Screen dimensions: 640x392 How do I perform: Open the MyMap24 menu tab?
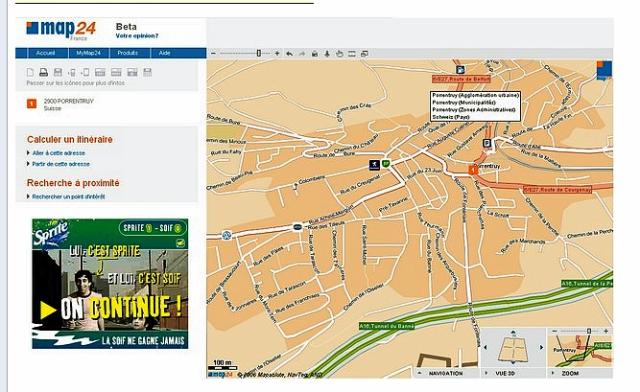coord(88,53)
